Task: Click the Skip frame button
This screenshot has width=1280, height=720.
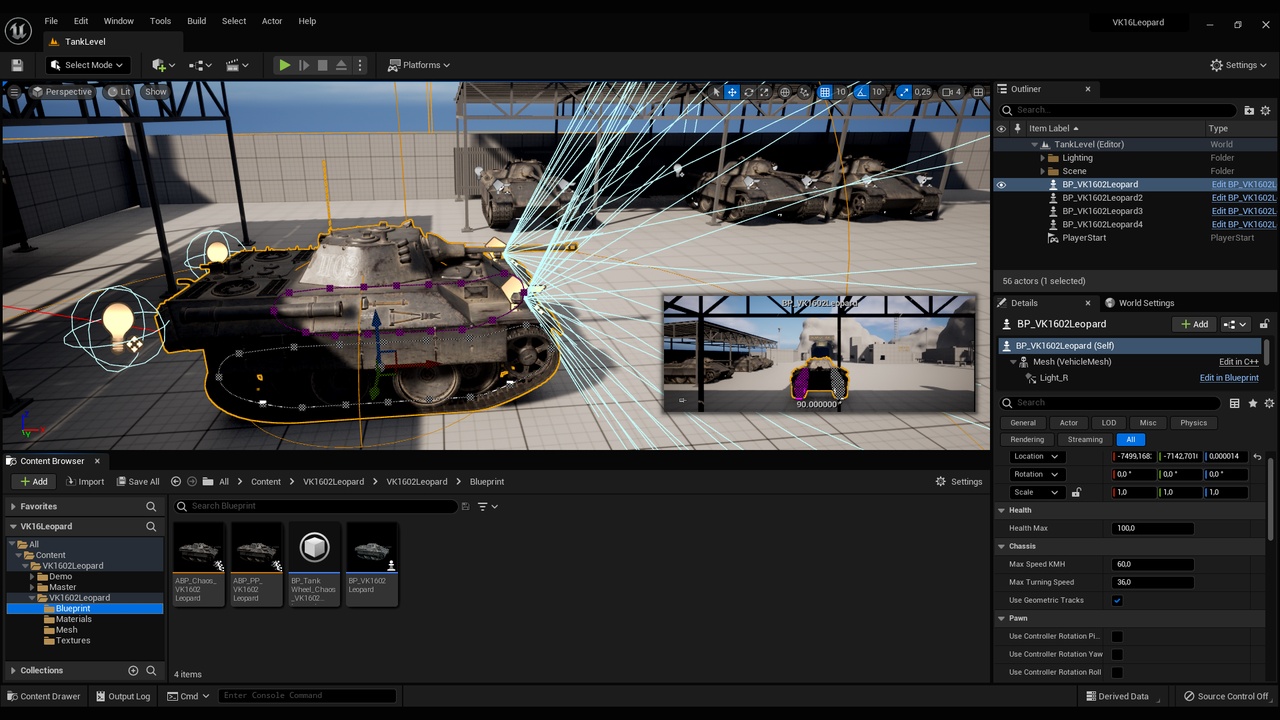Action: (304, 65)
